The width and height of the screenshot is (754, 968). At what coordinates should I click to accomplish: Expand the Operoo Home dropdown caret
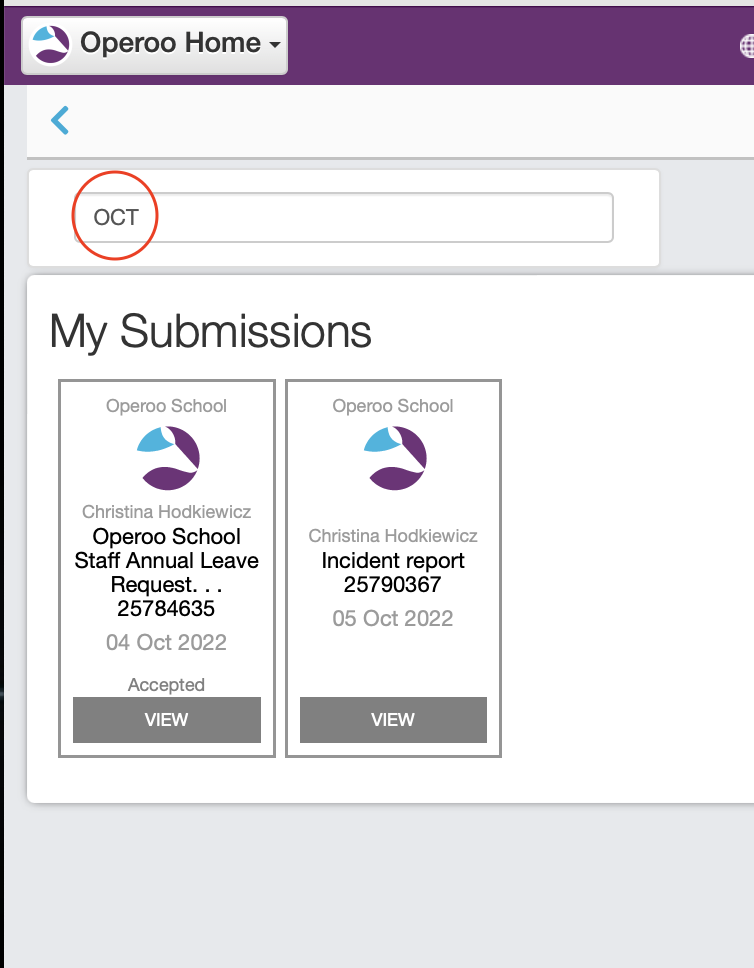pos(273,45)
